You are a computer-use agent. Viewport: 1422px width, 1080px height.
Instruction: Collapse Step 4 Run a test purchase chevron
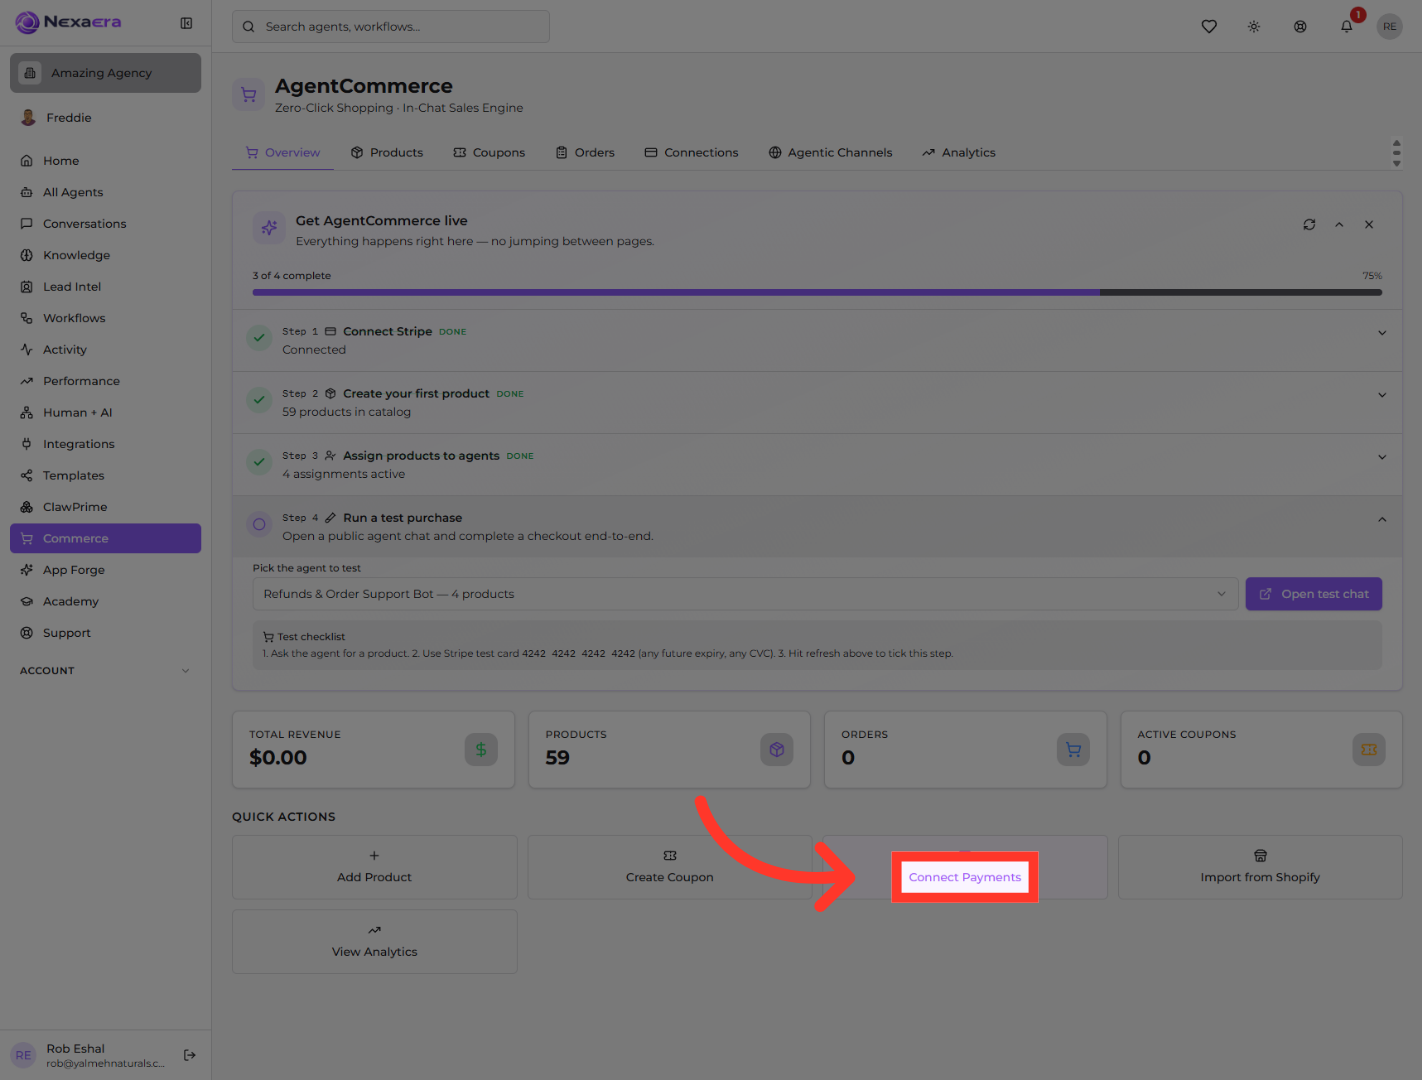tap(1382, 519)
